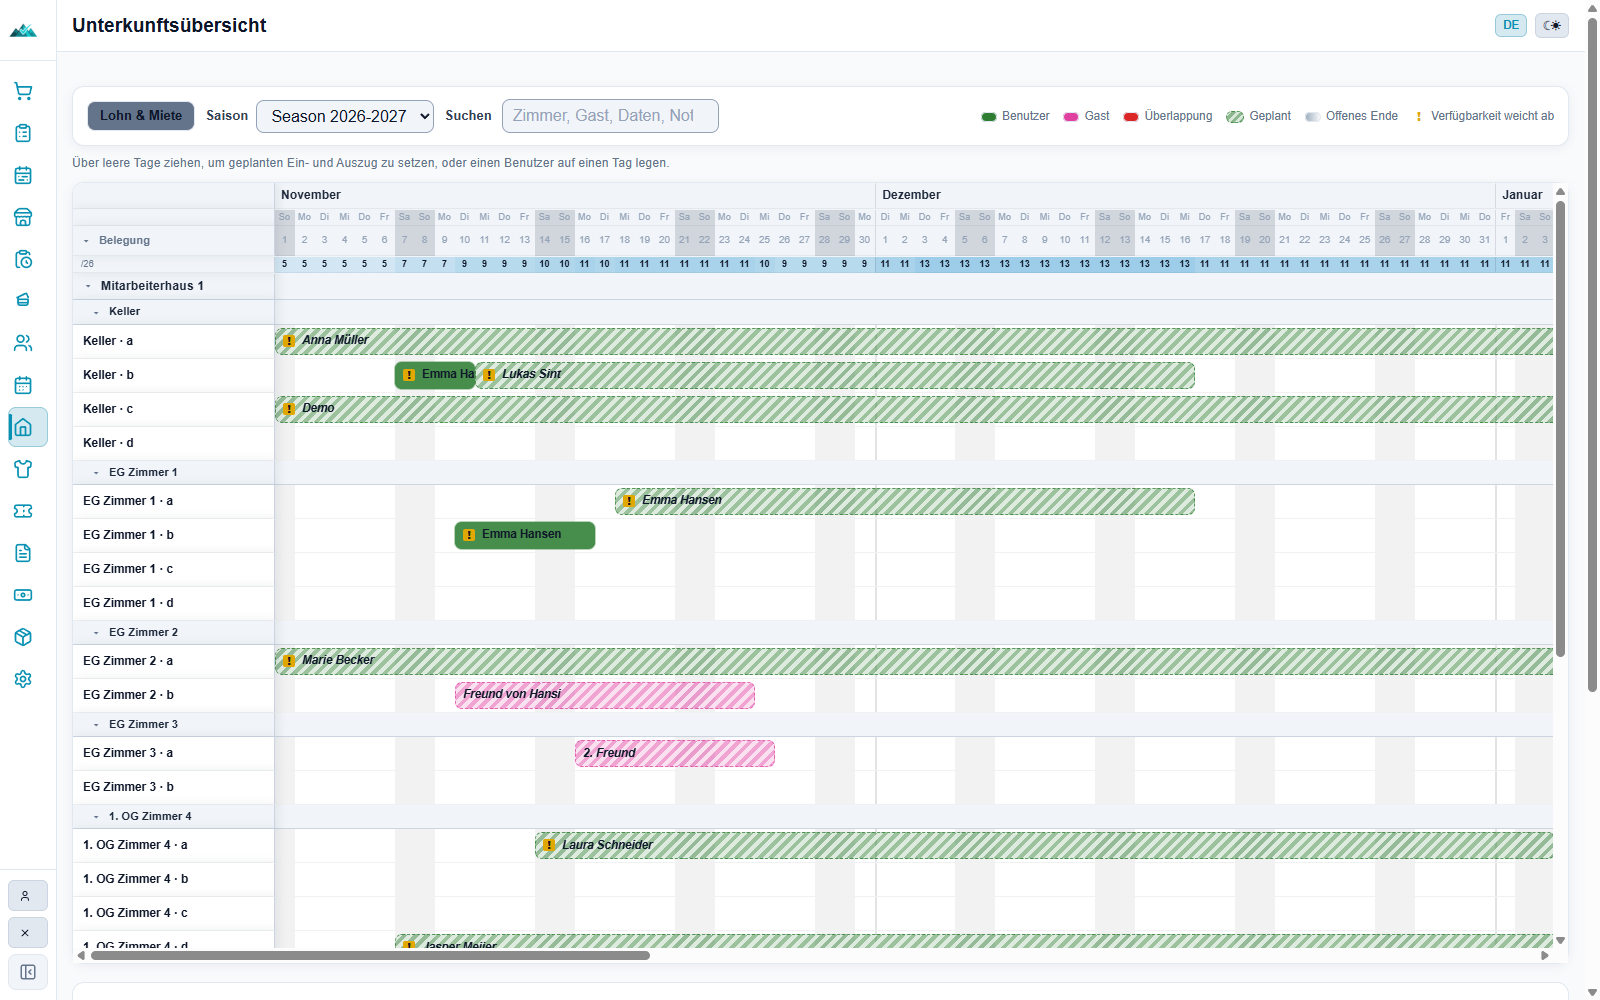Open the shopping cart sidebar icon
This screenshot has width=1600, height=1000.
point(23,91)
